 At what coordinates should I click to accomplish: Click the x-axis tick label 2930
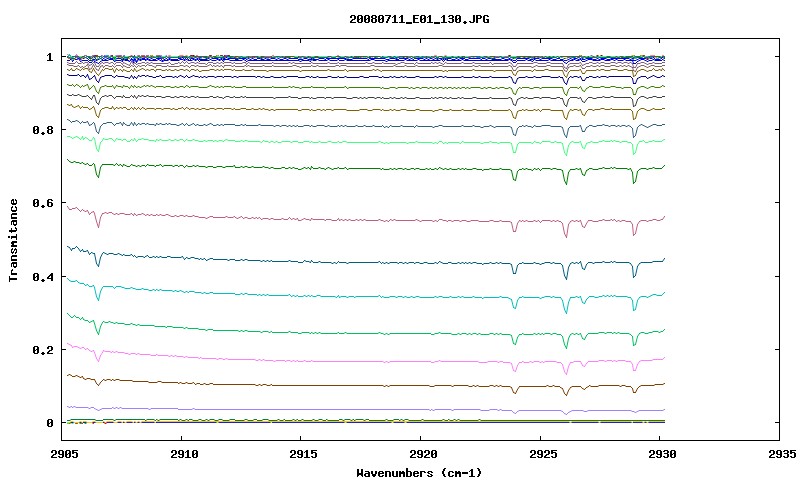(x=662, y=454)
